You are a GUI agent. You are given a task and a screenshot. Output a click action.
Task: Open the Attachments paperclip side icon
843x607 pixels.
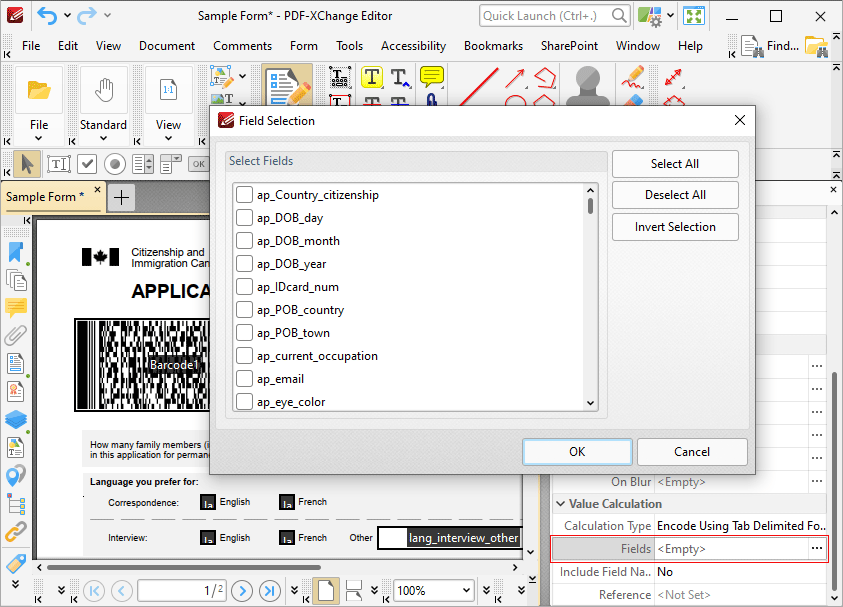point(16,335)
